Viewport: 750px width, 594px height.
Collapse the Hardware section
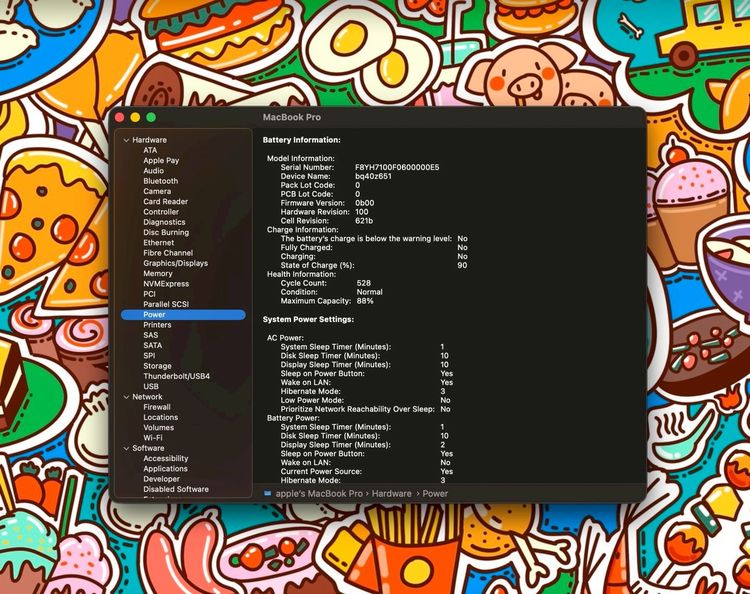tap(126, 140)
